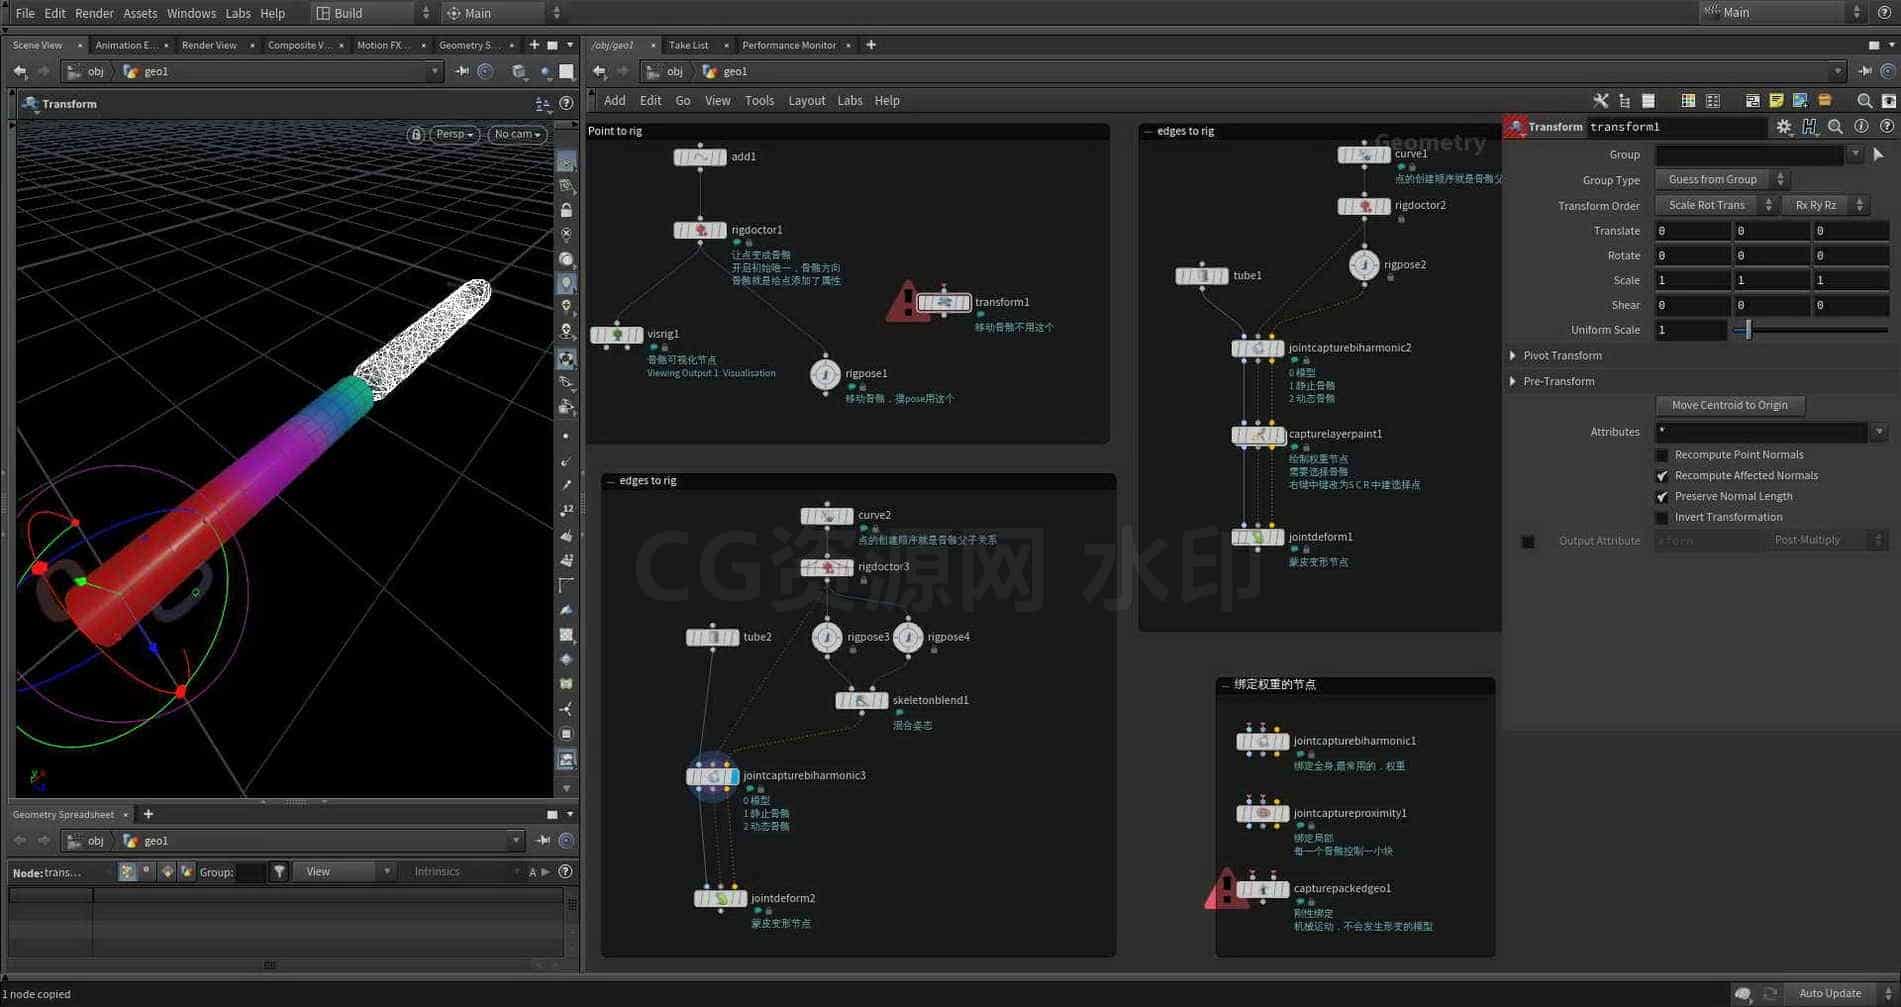Disable Preserve Normal Length checkbox
The width and height of the screenshot is (1901, 1007).
pos(1662,497)
